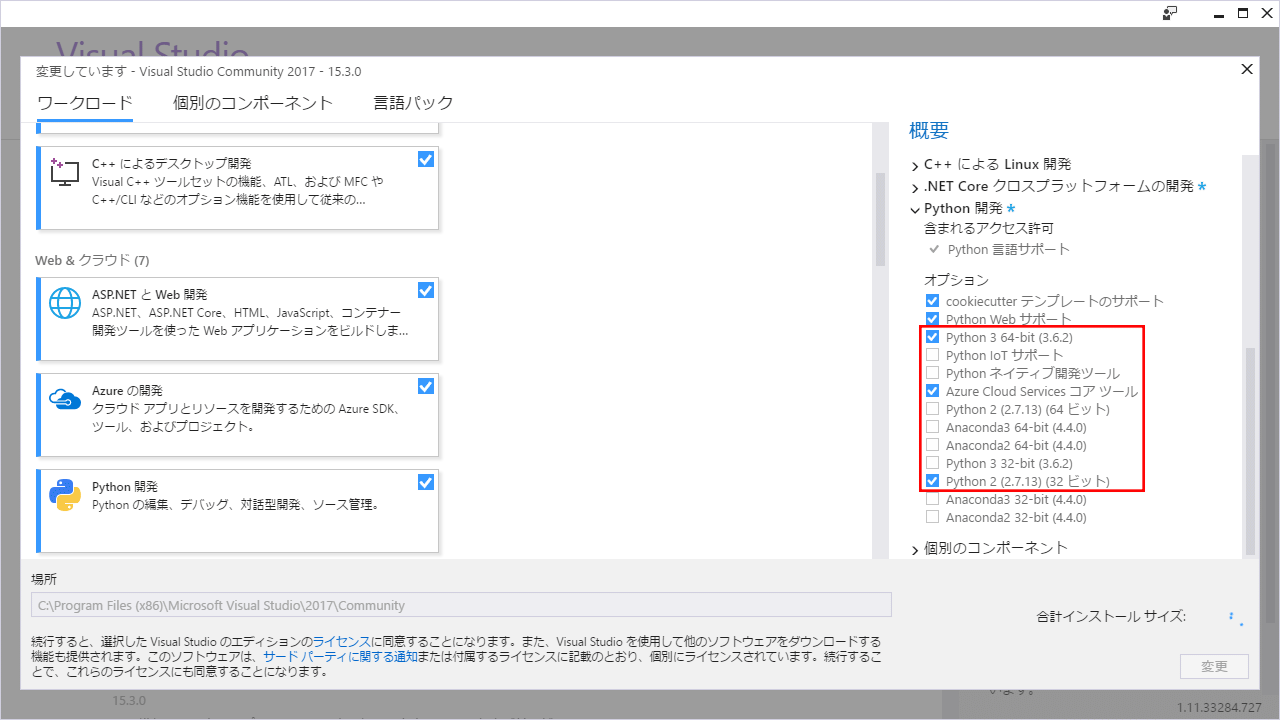
Task: Click the installation location path field
Action: pyautogui.click(x=460, y=604)
